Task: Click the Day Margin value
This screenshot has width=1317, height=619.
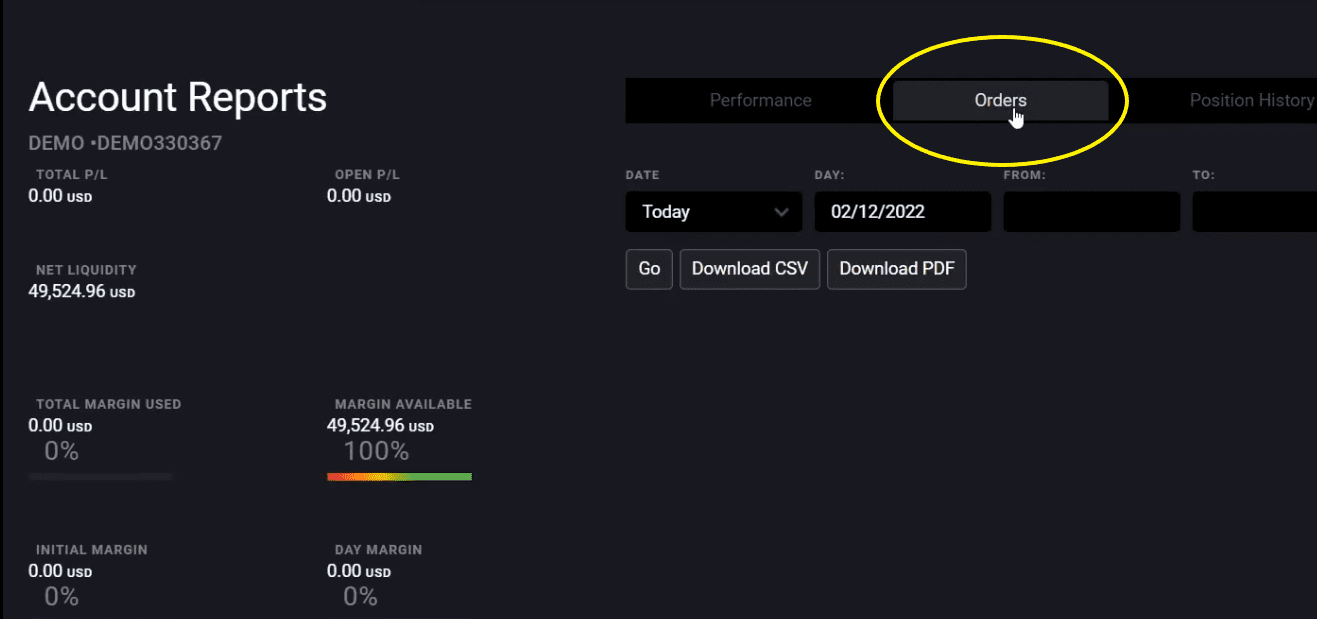Action: click(x=358, y=571)
